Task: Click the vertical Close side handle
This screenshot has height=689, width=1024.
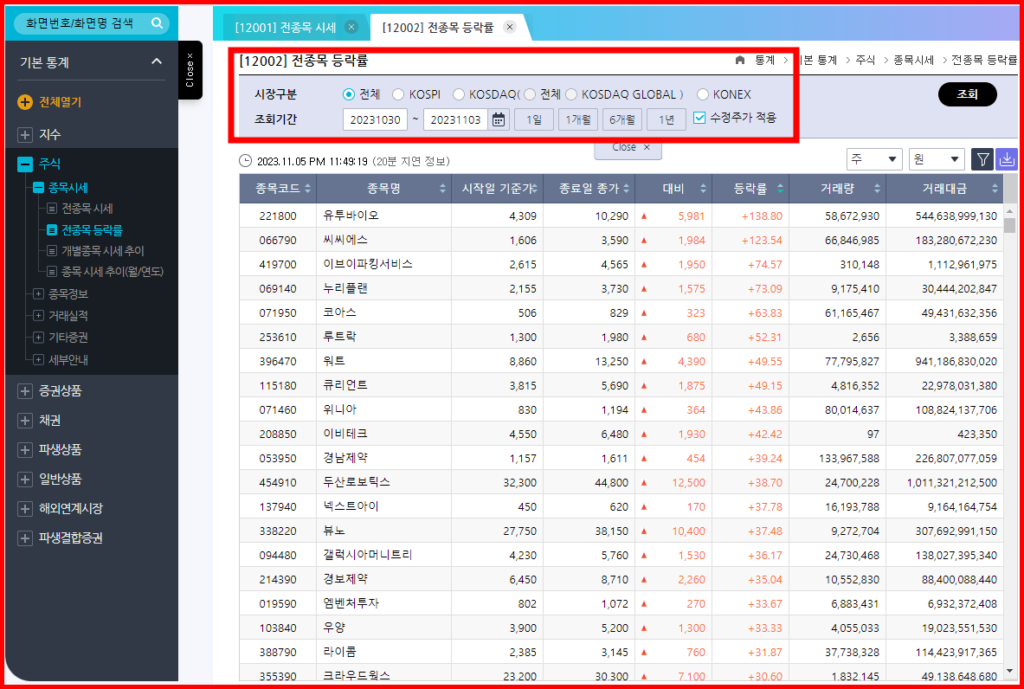Action: pyautogui.click(x=190, y=70)
